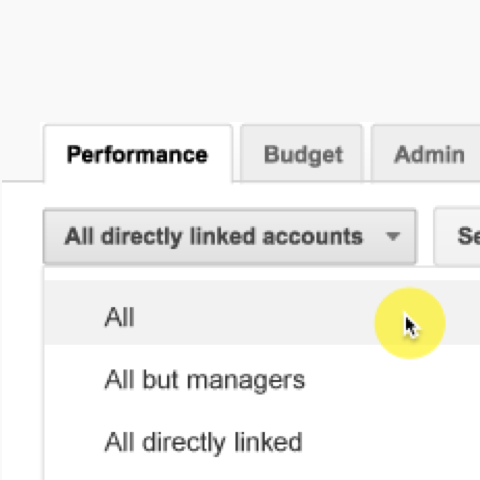Screen dimensions: 480x480
Task: Select All but managers option
Action: (262, 380)
